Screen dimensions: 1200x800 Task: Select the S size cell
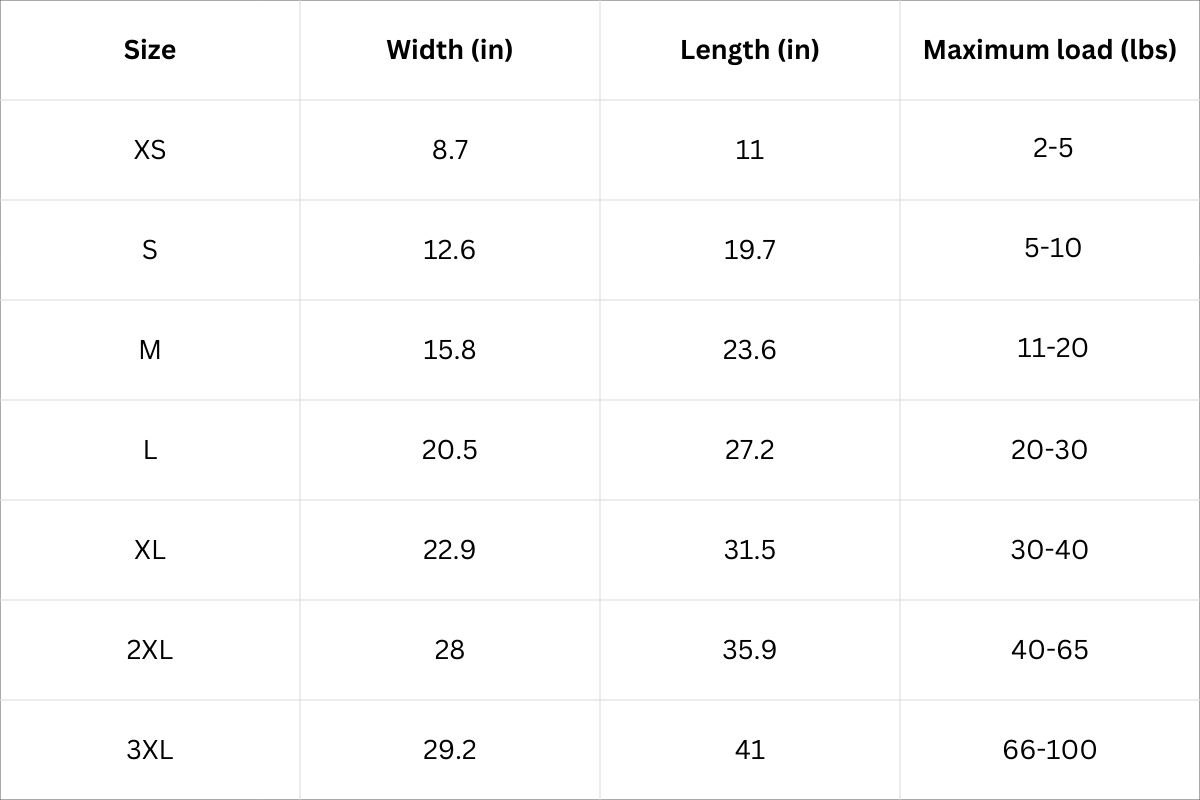click(x=150, y=250)
